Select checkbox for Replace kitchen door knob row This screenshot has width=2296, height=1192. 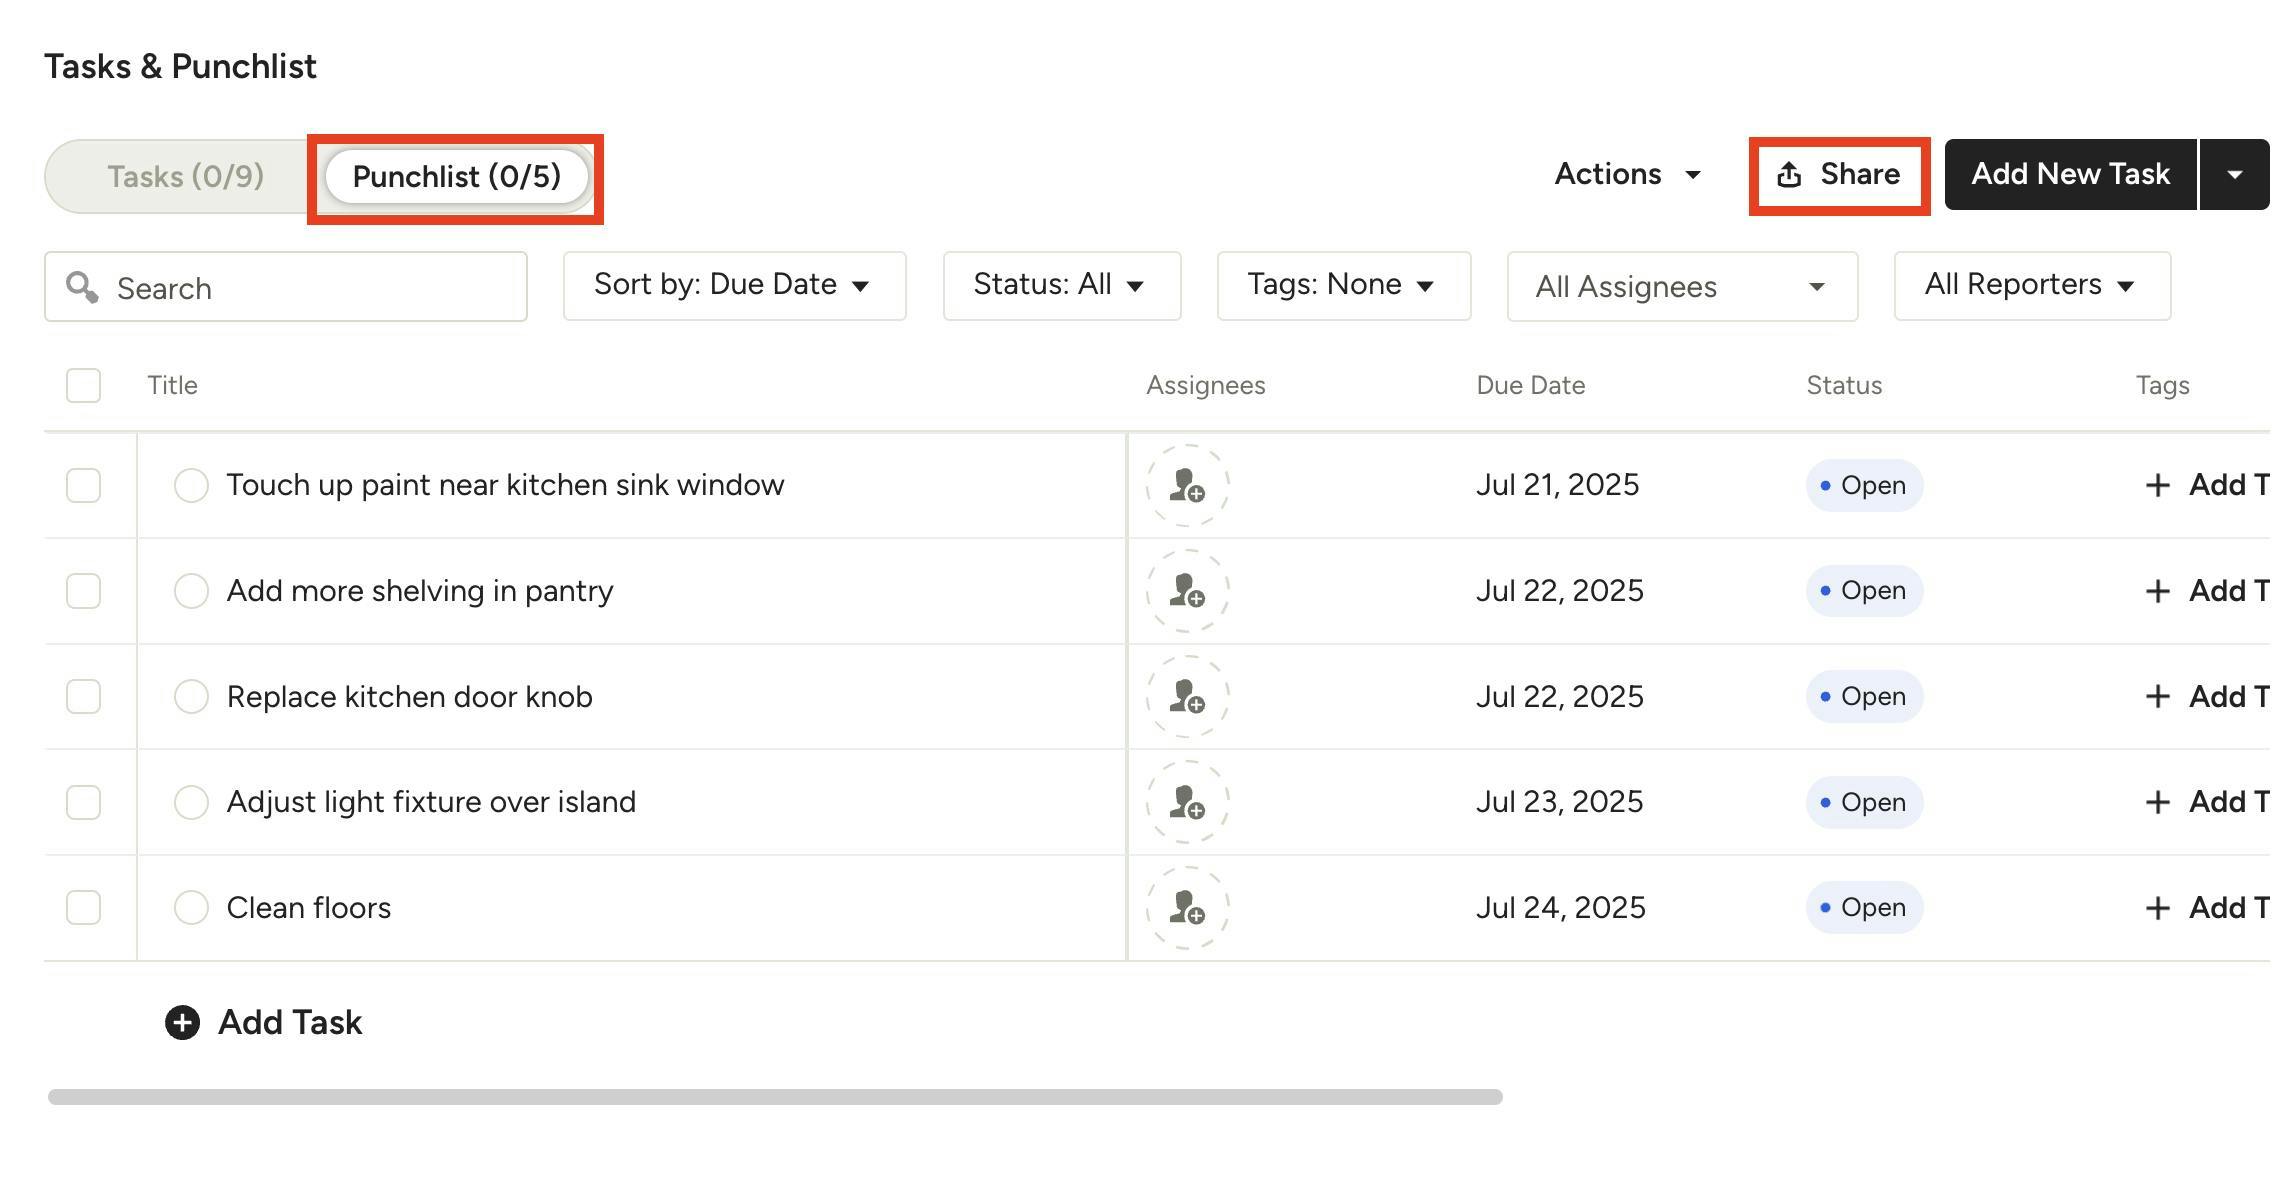point(83,697)
